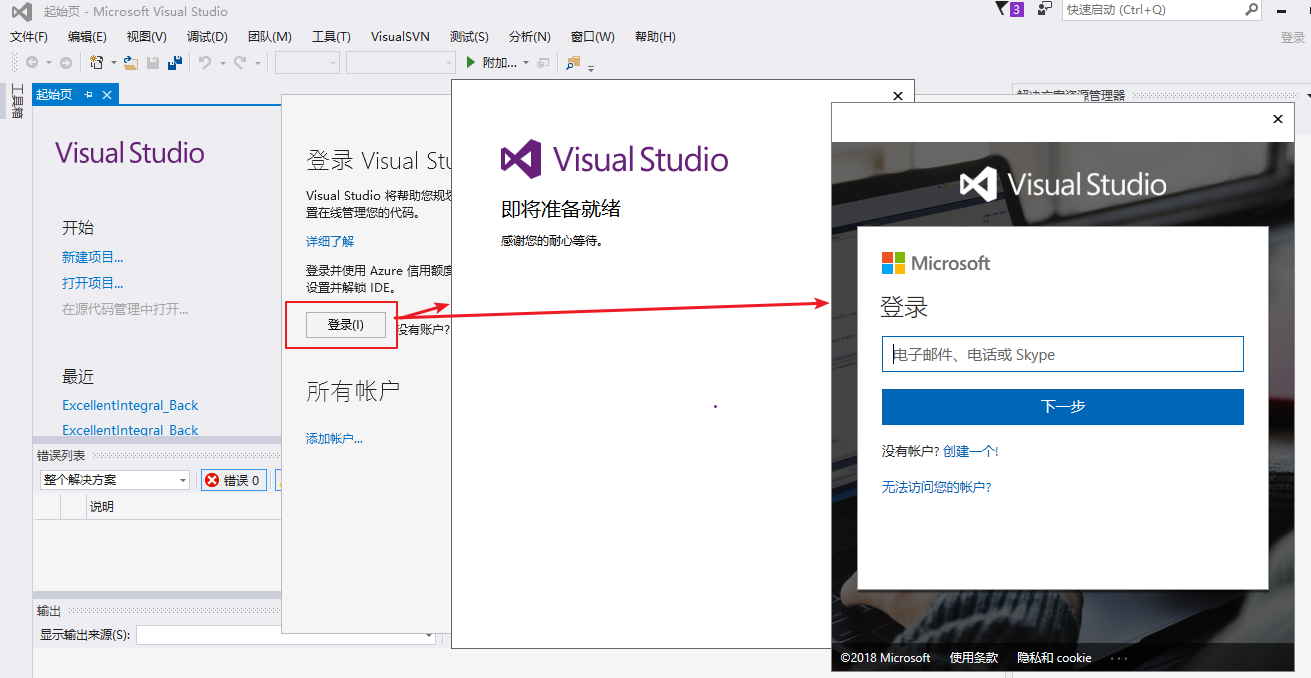Click the Sign in (I) button
Image resolution: width=1311 pixels, height=678 pixels.
(x=346, y=325)
